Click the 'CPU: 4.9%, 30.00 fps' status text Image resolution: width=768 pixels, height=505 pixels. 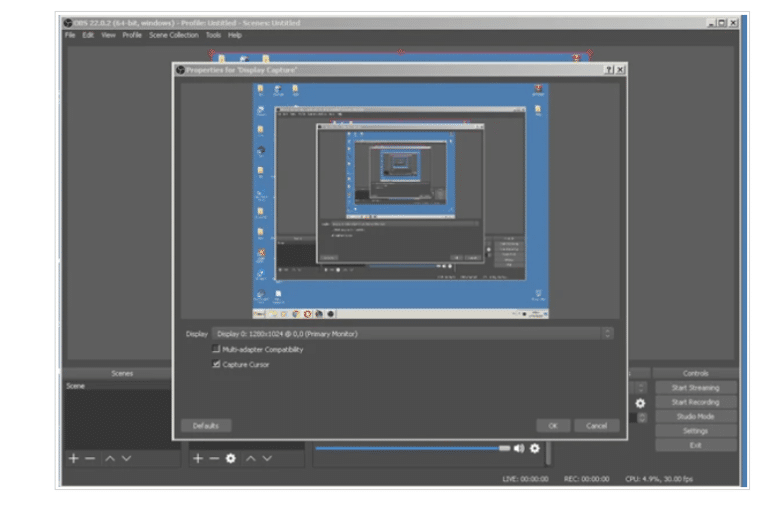click(659, 479)
